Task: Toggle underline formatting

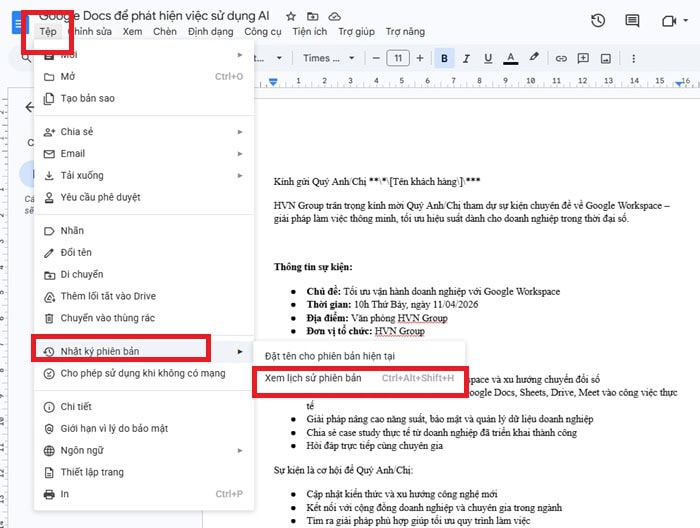Action: click(x=488, y=57)
